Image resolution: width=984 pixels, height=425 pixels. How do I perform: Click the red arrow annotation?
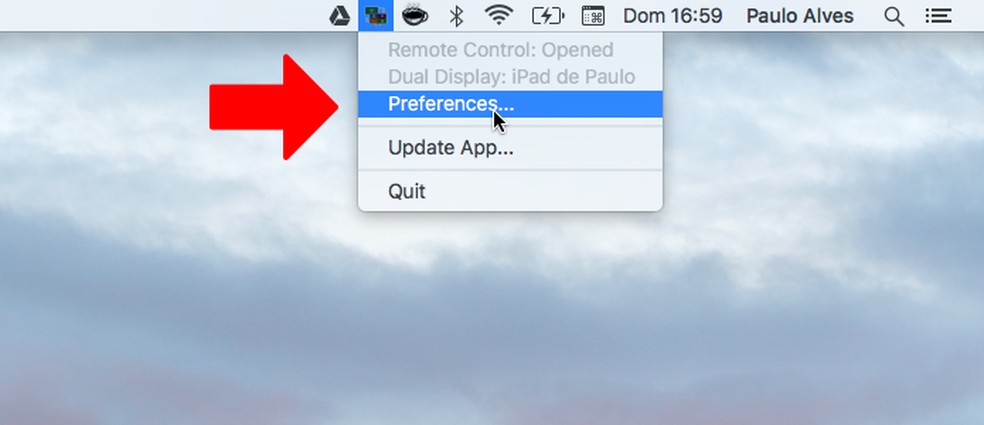click(x=274, y=107)
